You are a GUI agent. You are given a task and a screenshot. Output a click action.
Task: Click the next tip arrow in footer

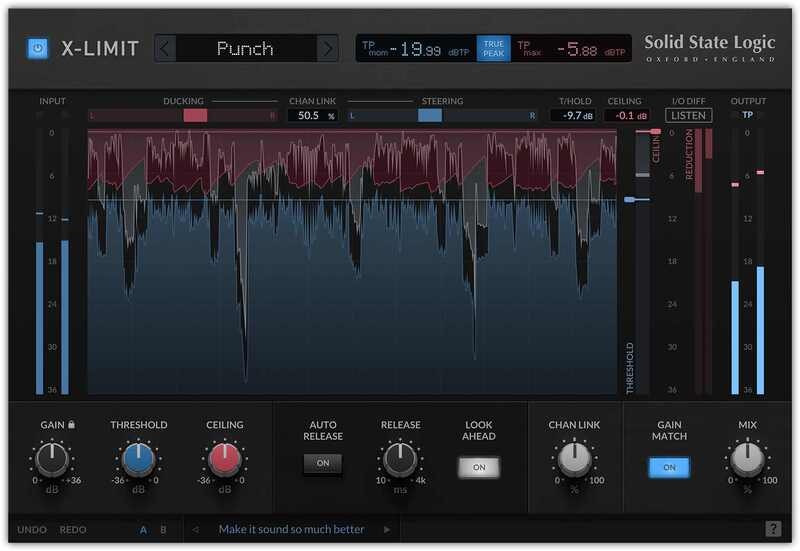(387, 529)
